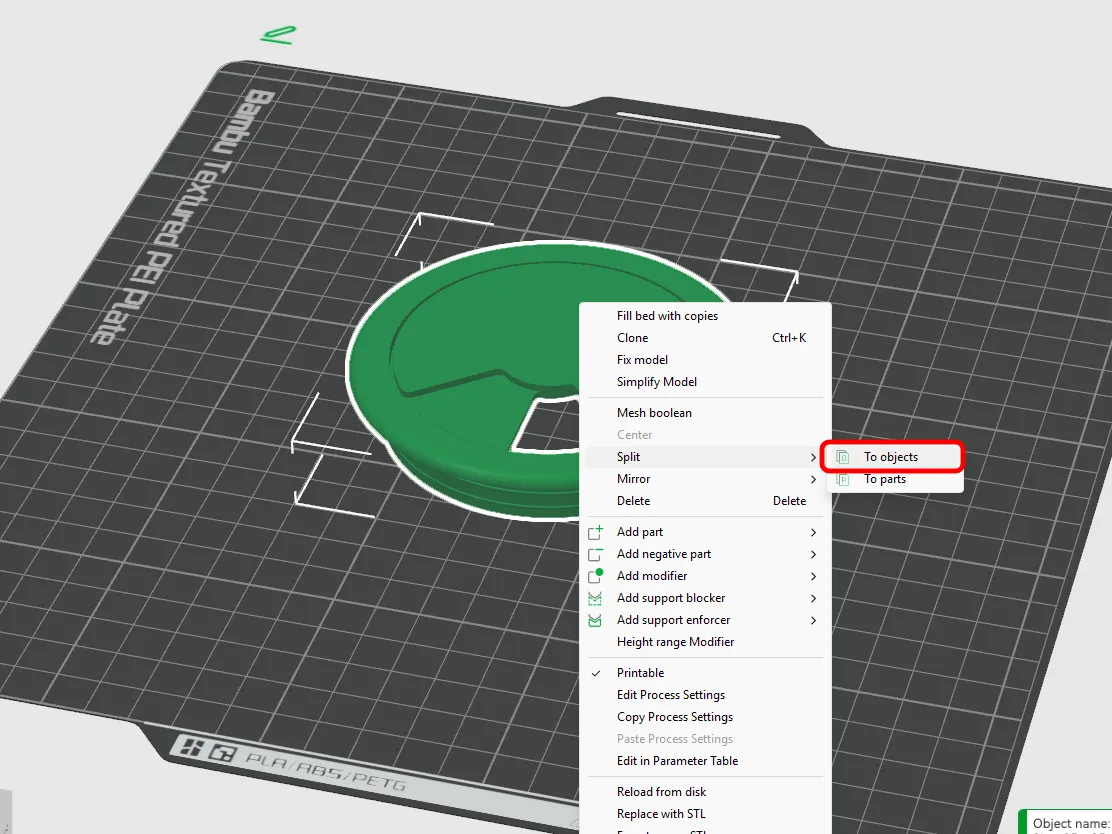This screenshot has height=834, width=1112.
Task: Expand Add negative part submenu arrow
Action: (813, 555)
